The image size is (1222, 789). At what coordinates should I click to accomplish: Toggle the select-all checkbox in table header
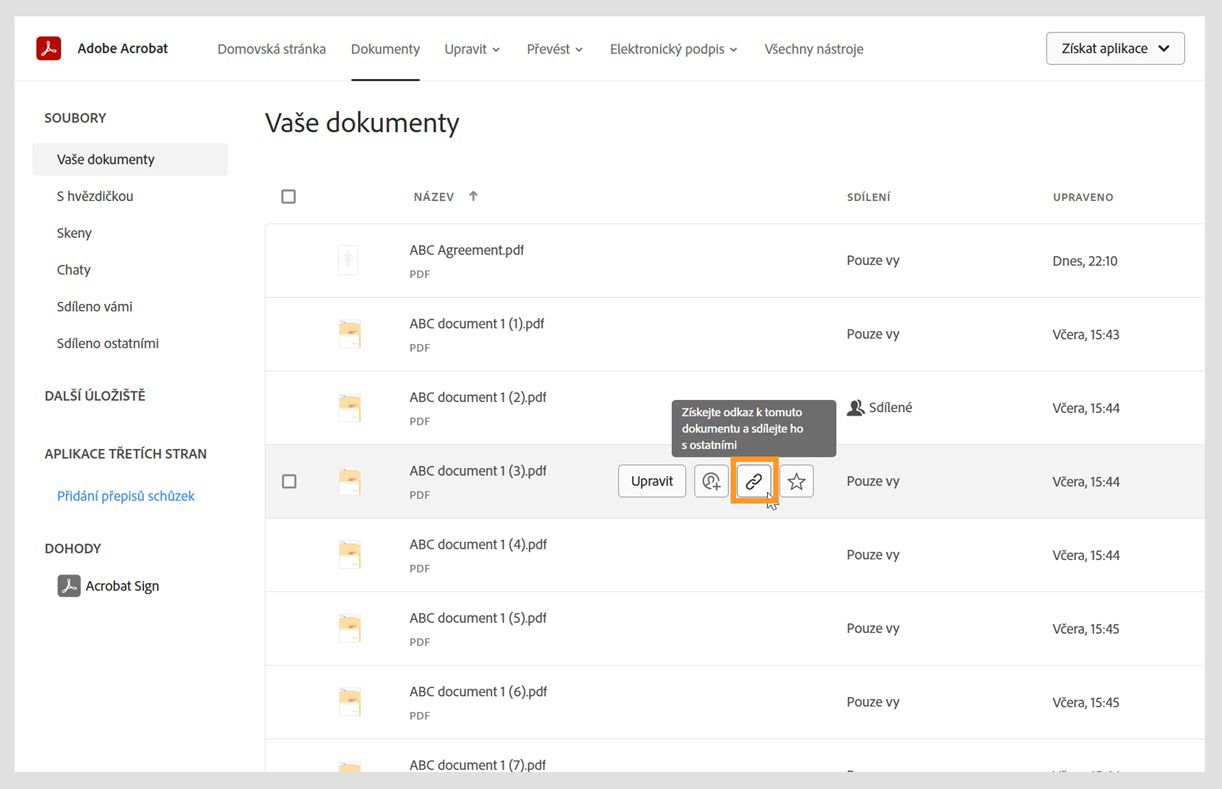289,197
